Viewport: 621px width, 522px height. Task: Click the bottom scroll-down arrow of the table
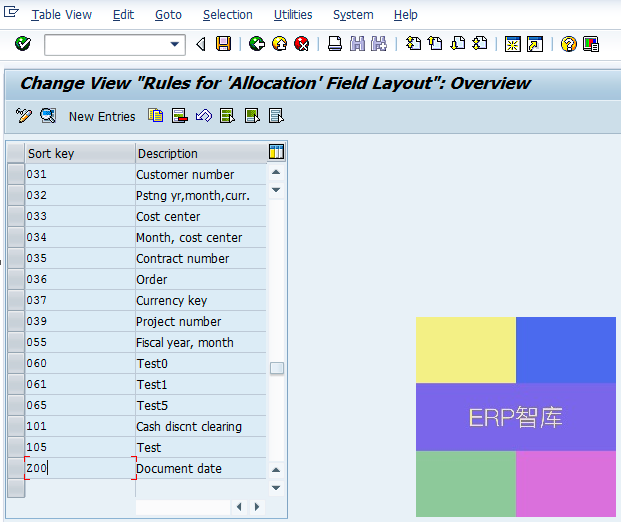(x=276, y=488)
